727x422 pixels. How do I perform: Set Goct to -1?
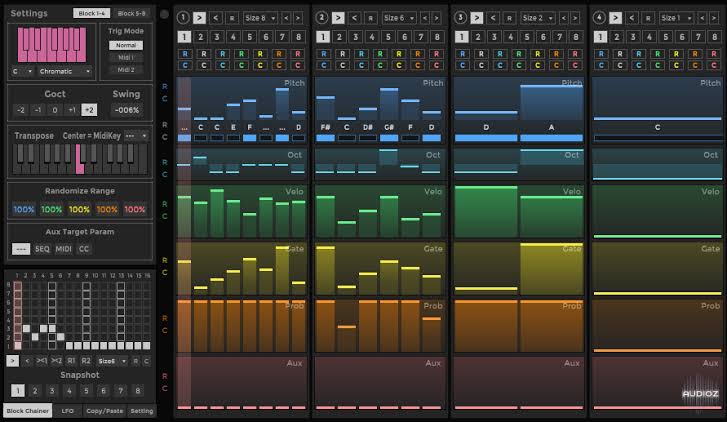(x=38, y=110)
